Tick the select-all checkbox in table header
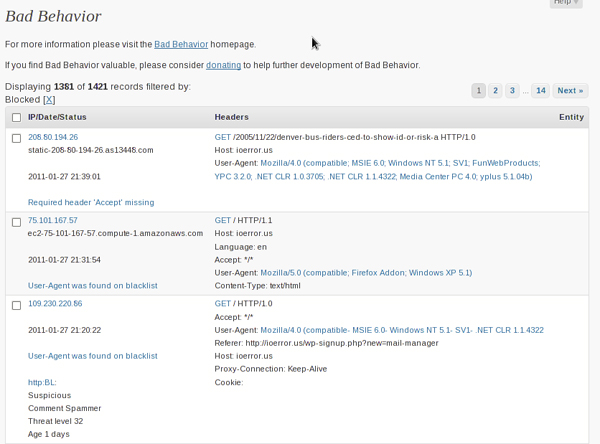The image size is (600, 444). [16, 118]
